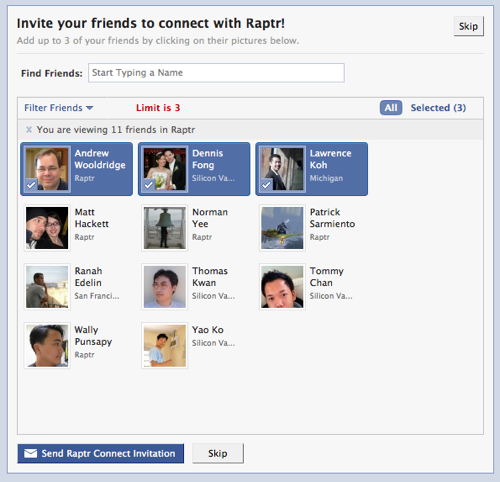Switch to the All tab
The width and height of the screenshot is (500, 482).
391,108
